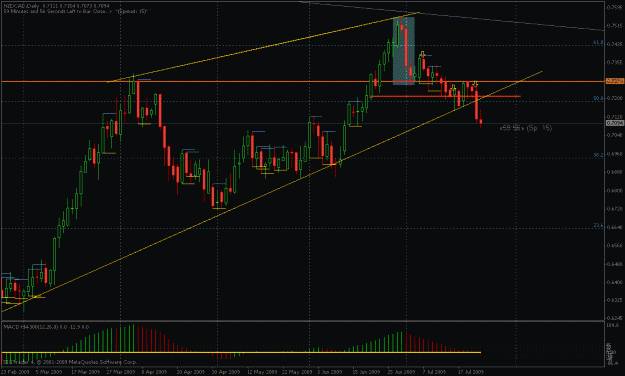Viewport: 625px width, 376px height.
Task: Click the spread countdown label near last candle
Action: 526,128
